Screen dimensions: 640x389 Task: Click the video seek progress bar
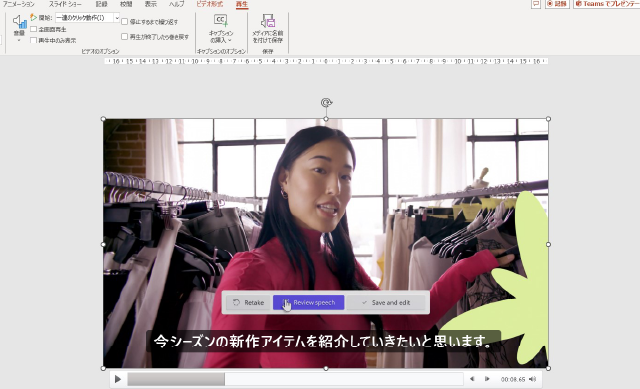pos(295,379)
